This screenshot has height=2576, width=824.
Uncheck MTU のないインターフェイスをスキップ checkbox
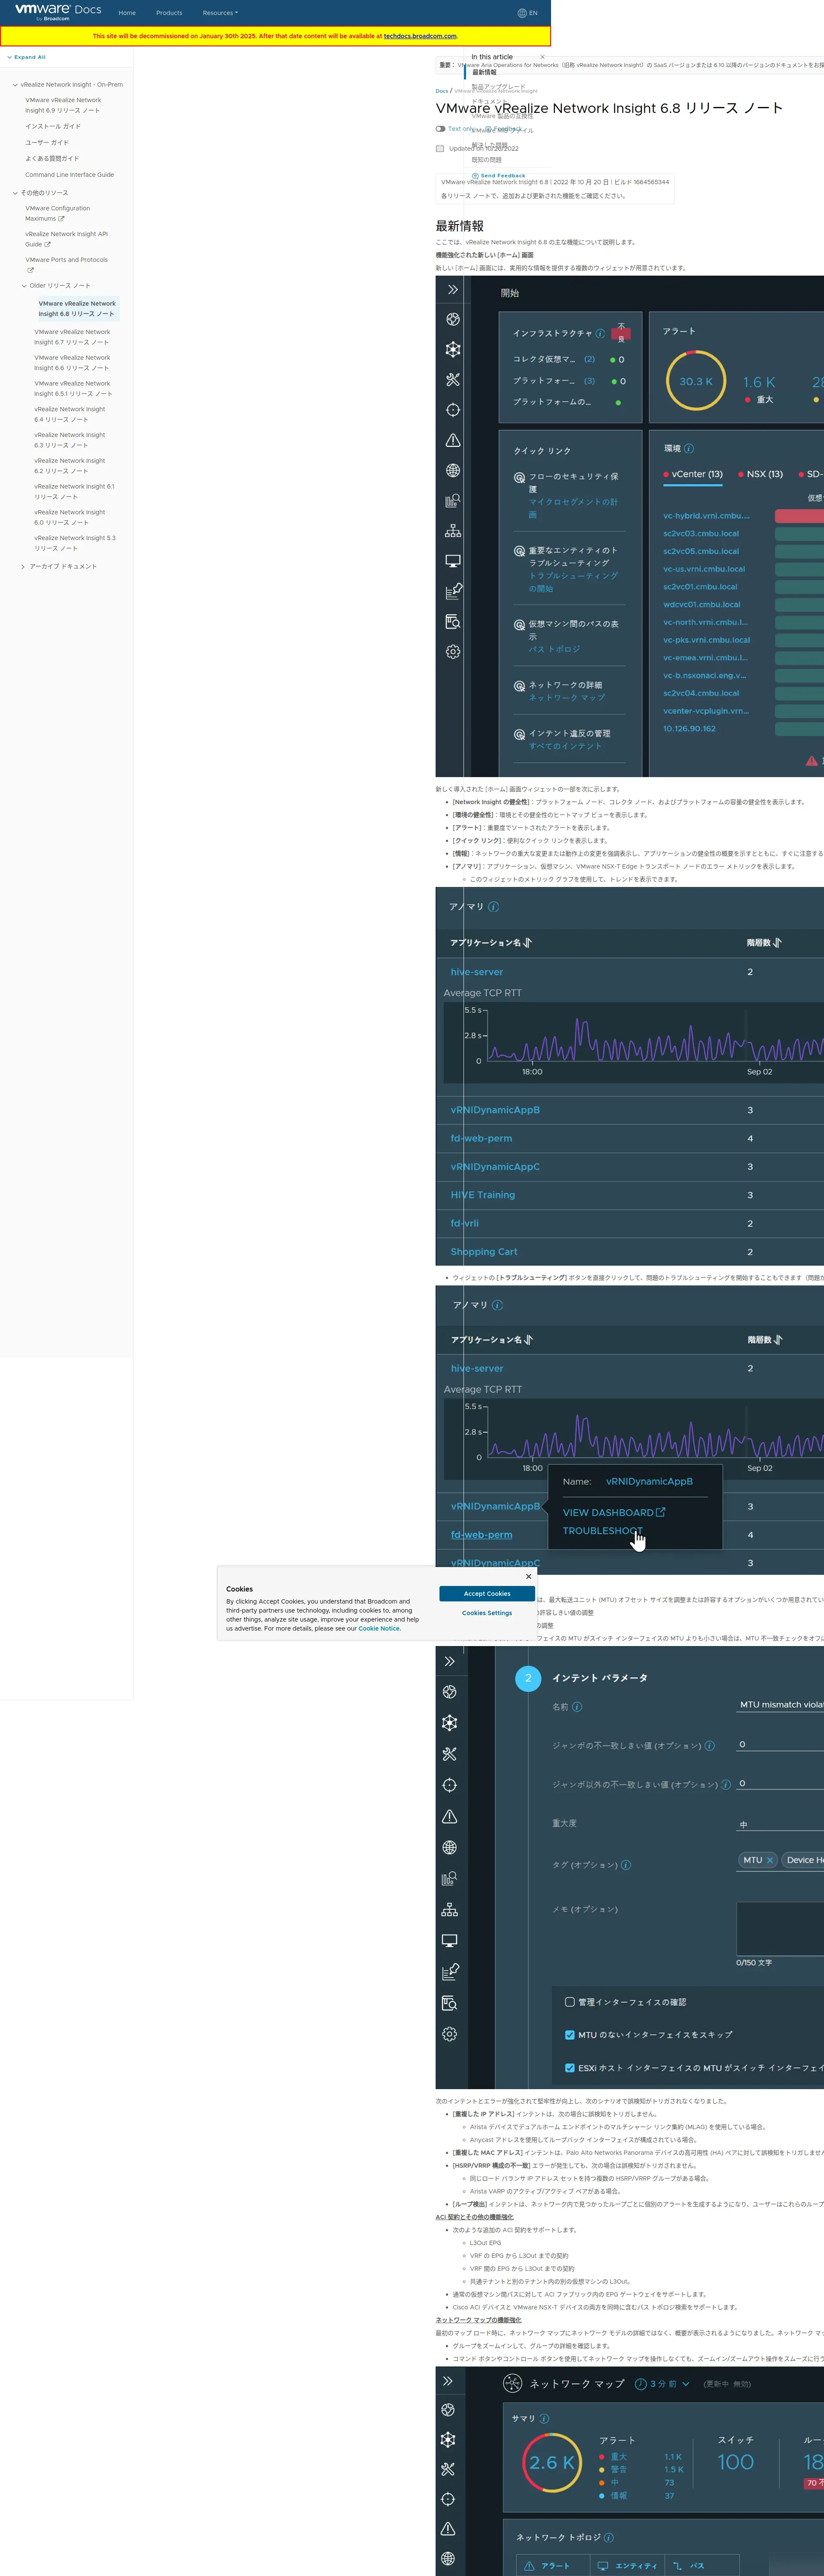pos(570,2034)
